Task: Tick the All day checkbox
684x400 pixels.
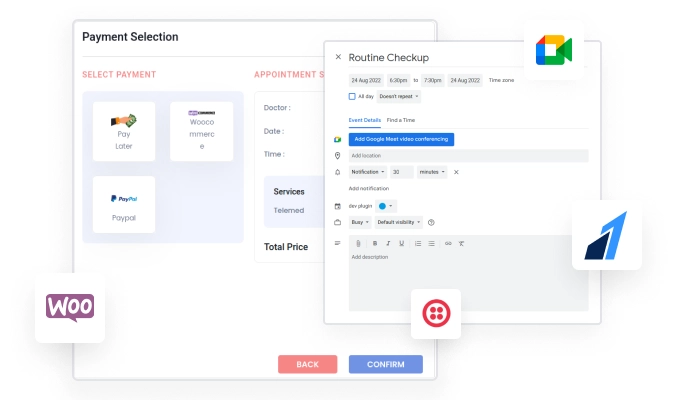Action: click(x=352, y=96)
